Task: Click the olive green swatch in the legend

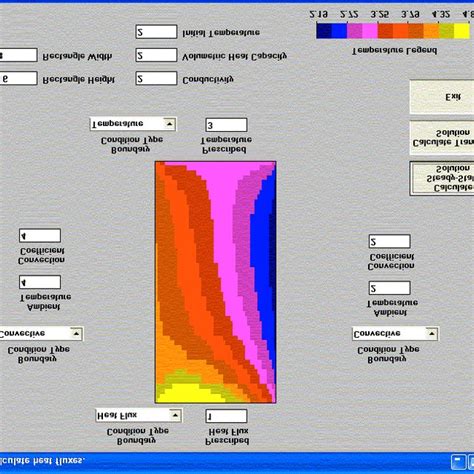Action: point(446,31)
